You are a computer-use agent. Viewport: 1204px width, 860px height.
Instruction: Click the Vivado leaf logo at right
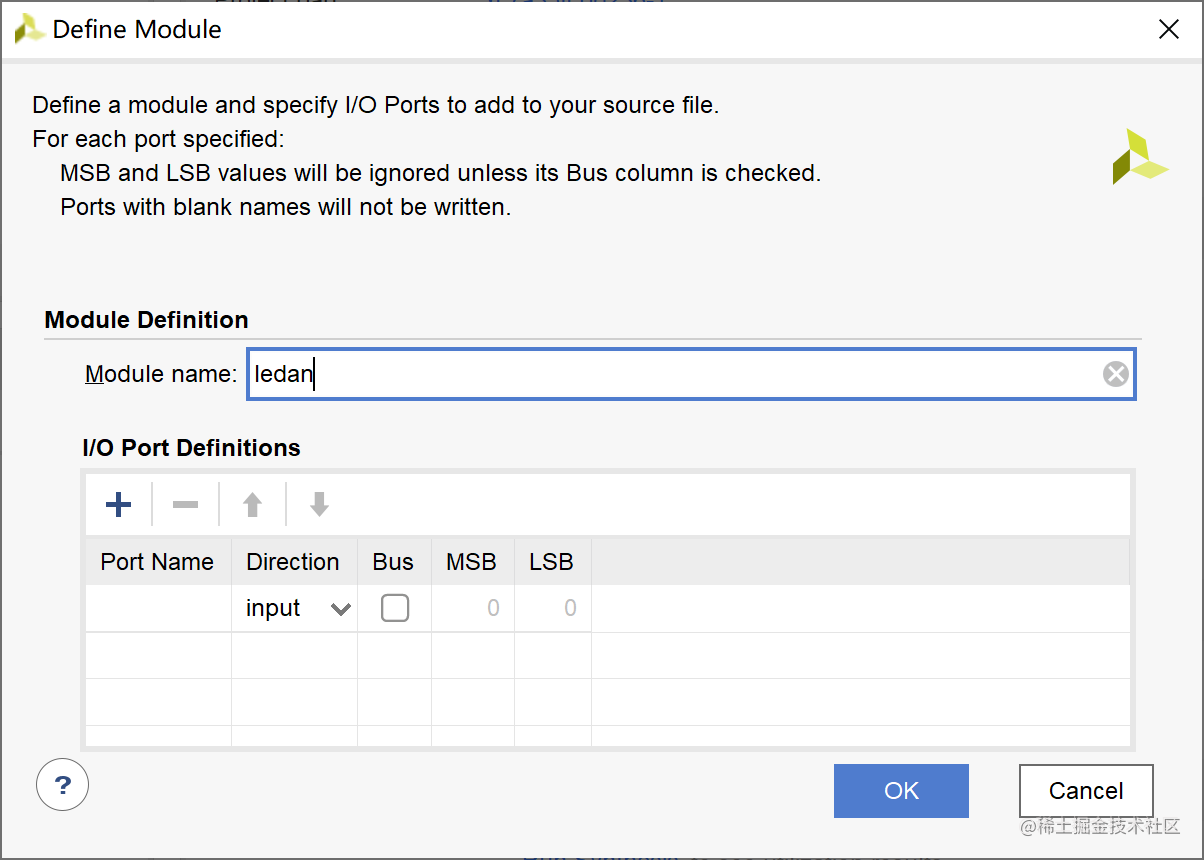[1138, 157]
